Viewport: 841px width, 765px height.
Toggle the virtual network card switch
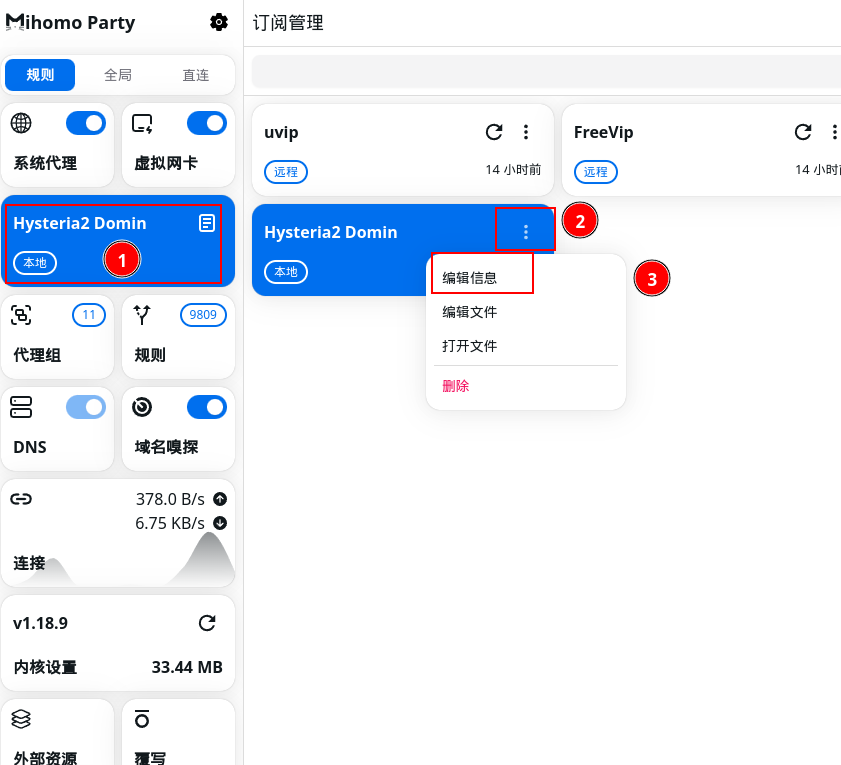pos(207,123)
